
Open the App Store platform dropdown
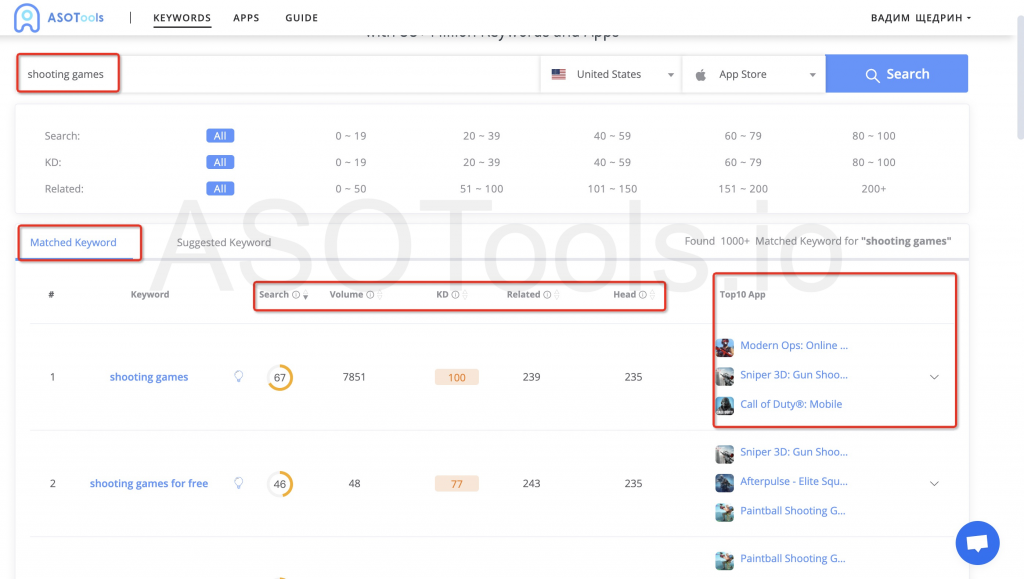[754, 74]
